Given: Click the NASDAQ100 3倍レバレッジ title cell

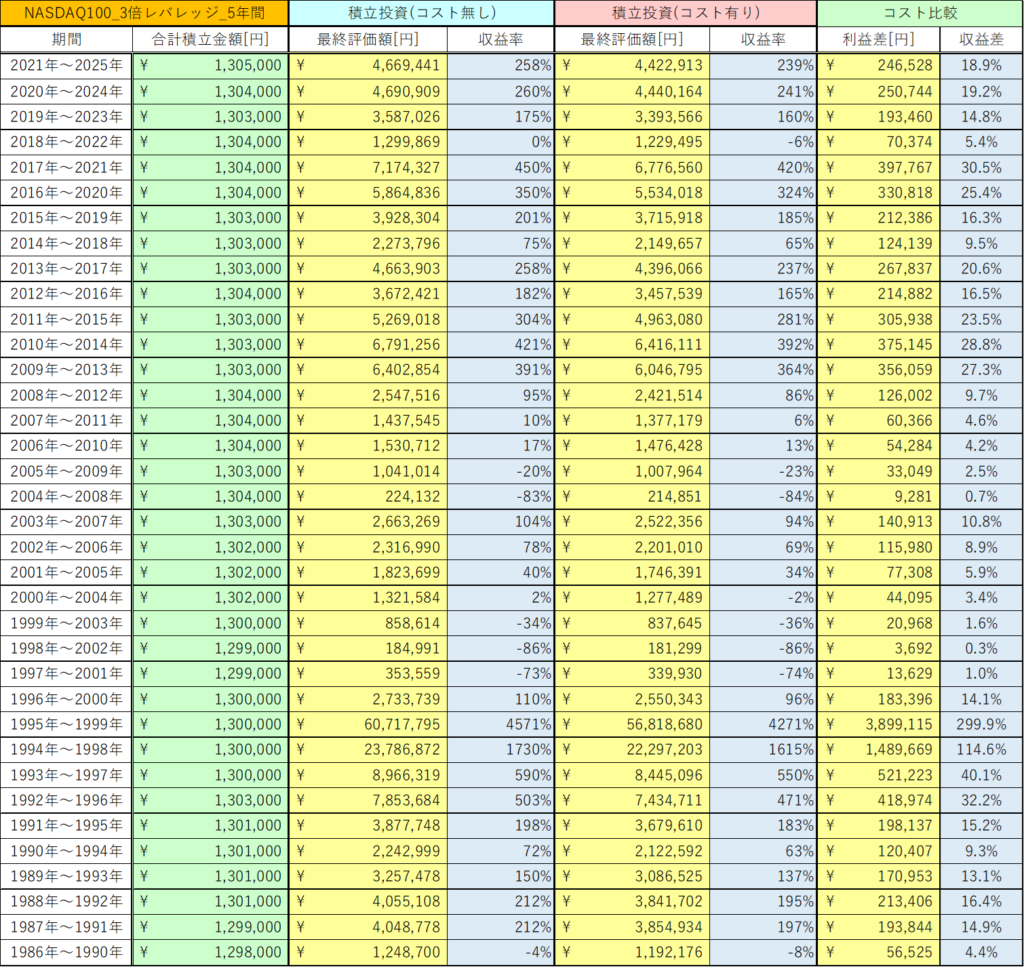Looking at the screenshot, I should tap(144, 13).
